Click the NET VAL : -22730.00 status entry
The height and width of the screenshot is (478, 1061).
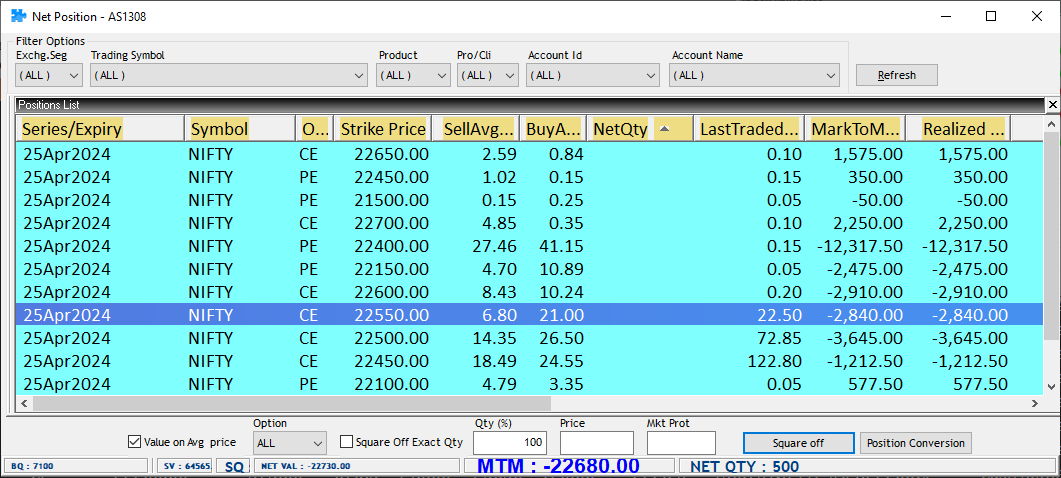306,466
